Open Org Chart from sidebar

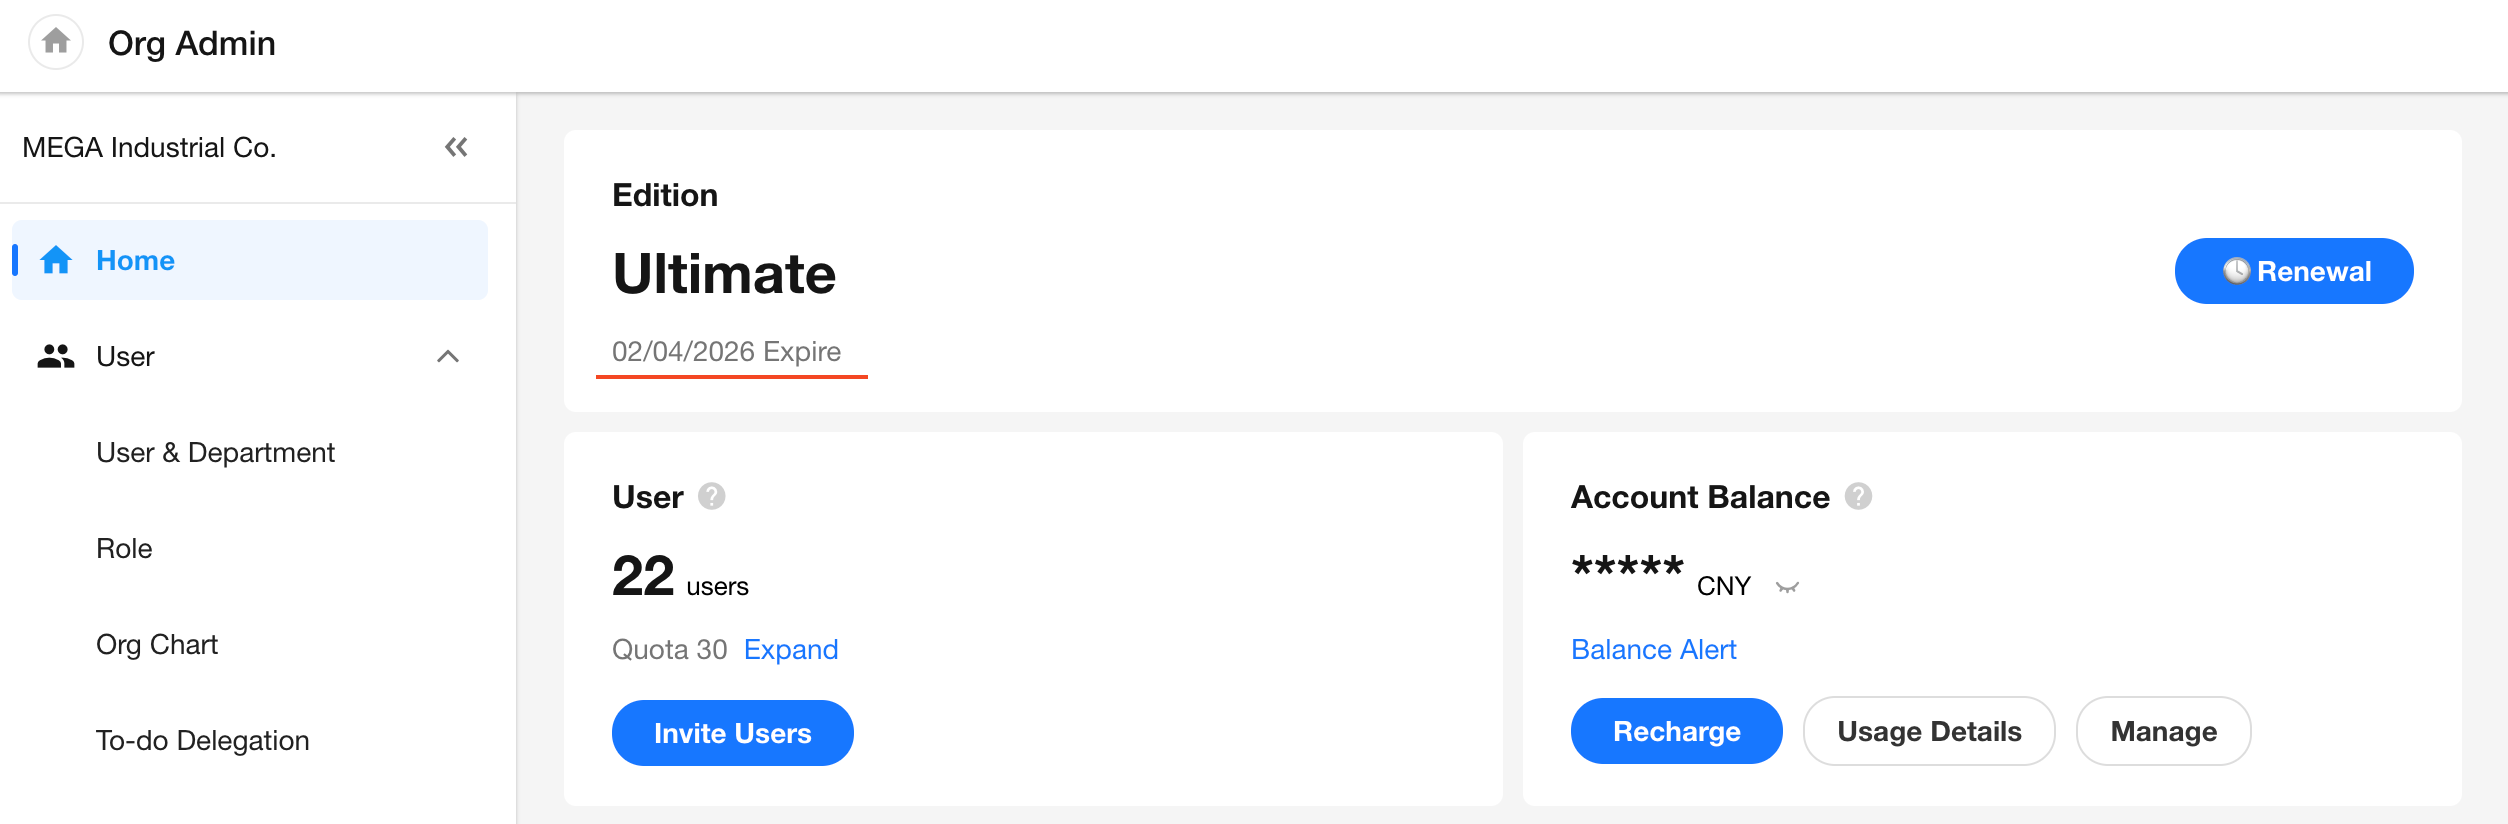tap(157, 645)
